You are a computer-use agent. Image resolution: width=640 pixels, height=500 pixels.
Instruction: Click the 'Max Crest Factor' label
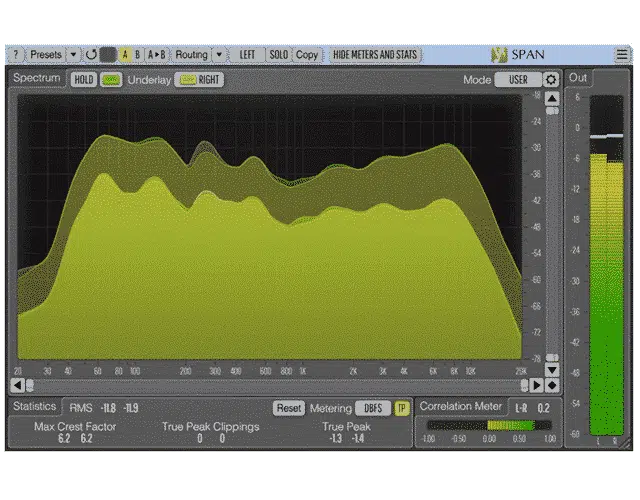tap(75, 427)
